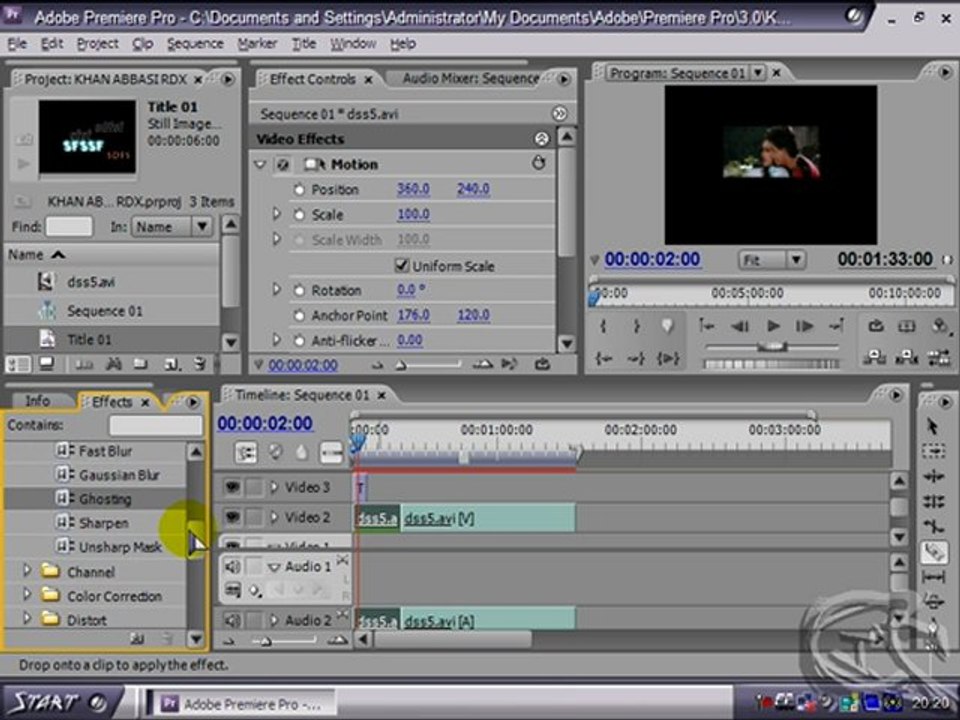Select the Rate Stretch tool

932,526
